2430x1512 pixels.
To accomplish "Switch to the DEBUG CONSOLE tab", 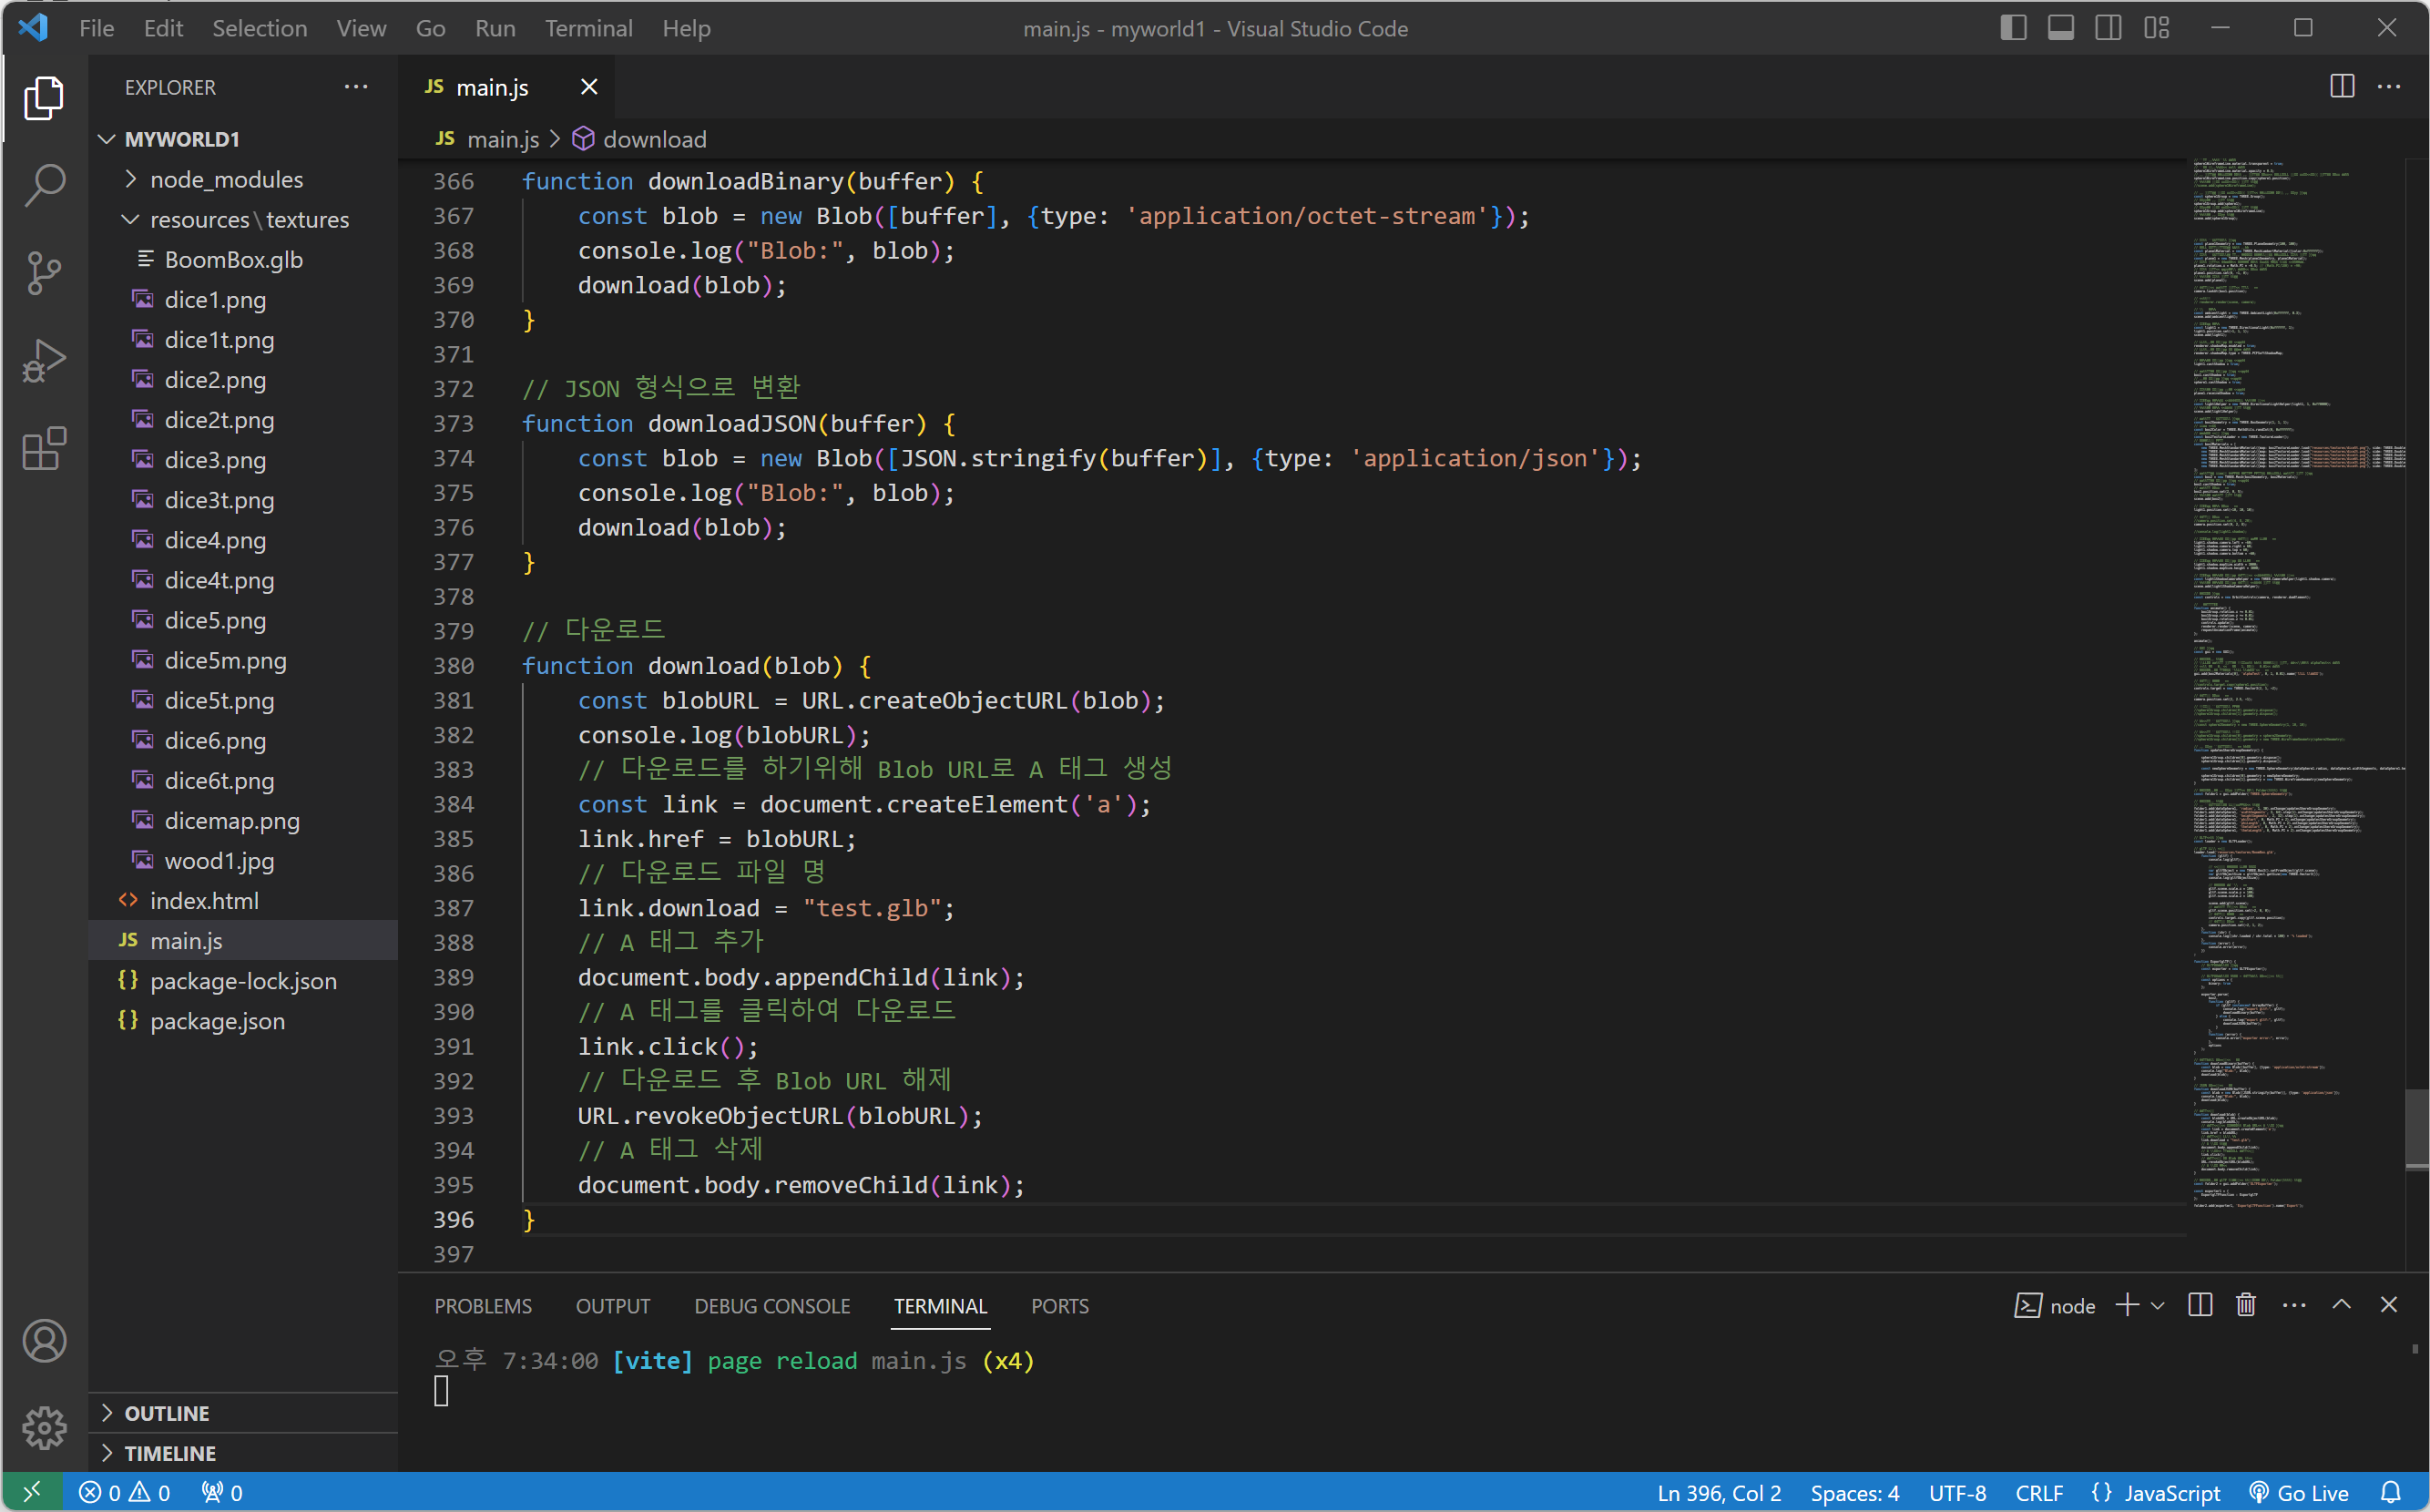I will click(x=771, y=1305).
